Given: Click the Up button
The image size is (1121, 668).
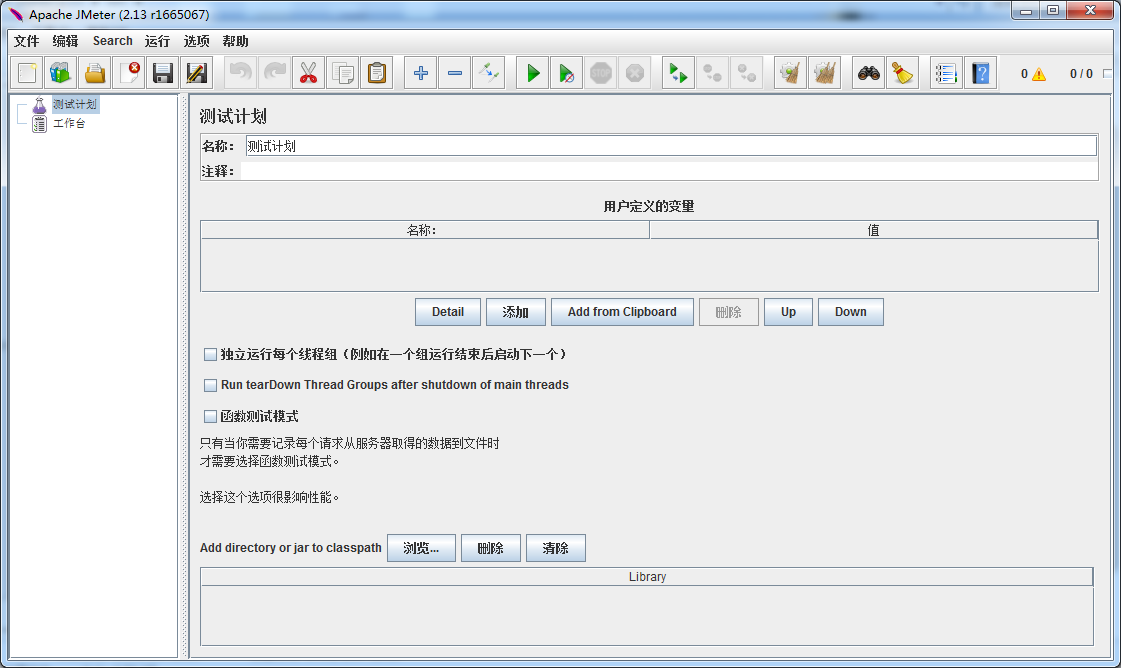Looking at the screenshot, I should [x=788, y=312].
